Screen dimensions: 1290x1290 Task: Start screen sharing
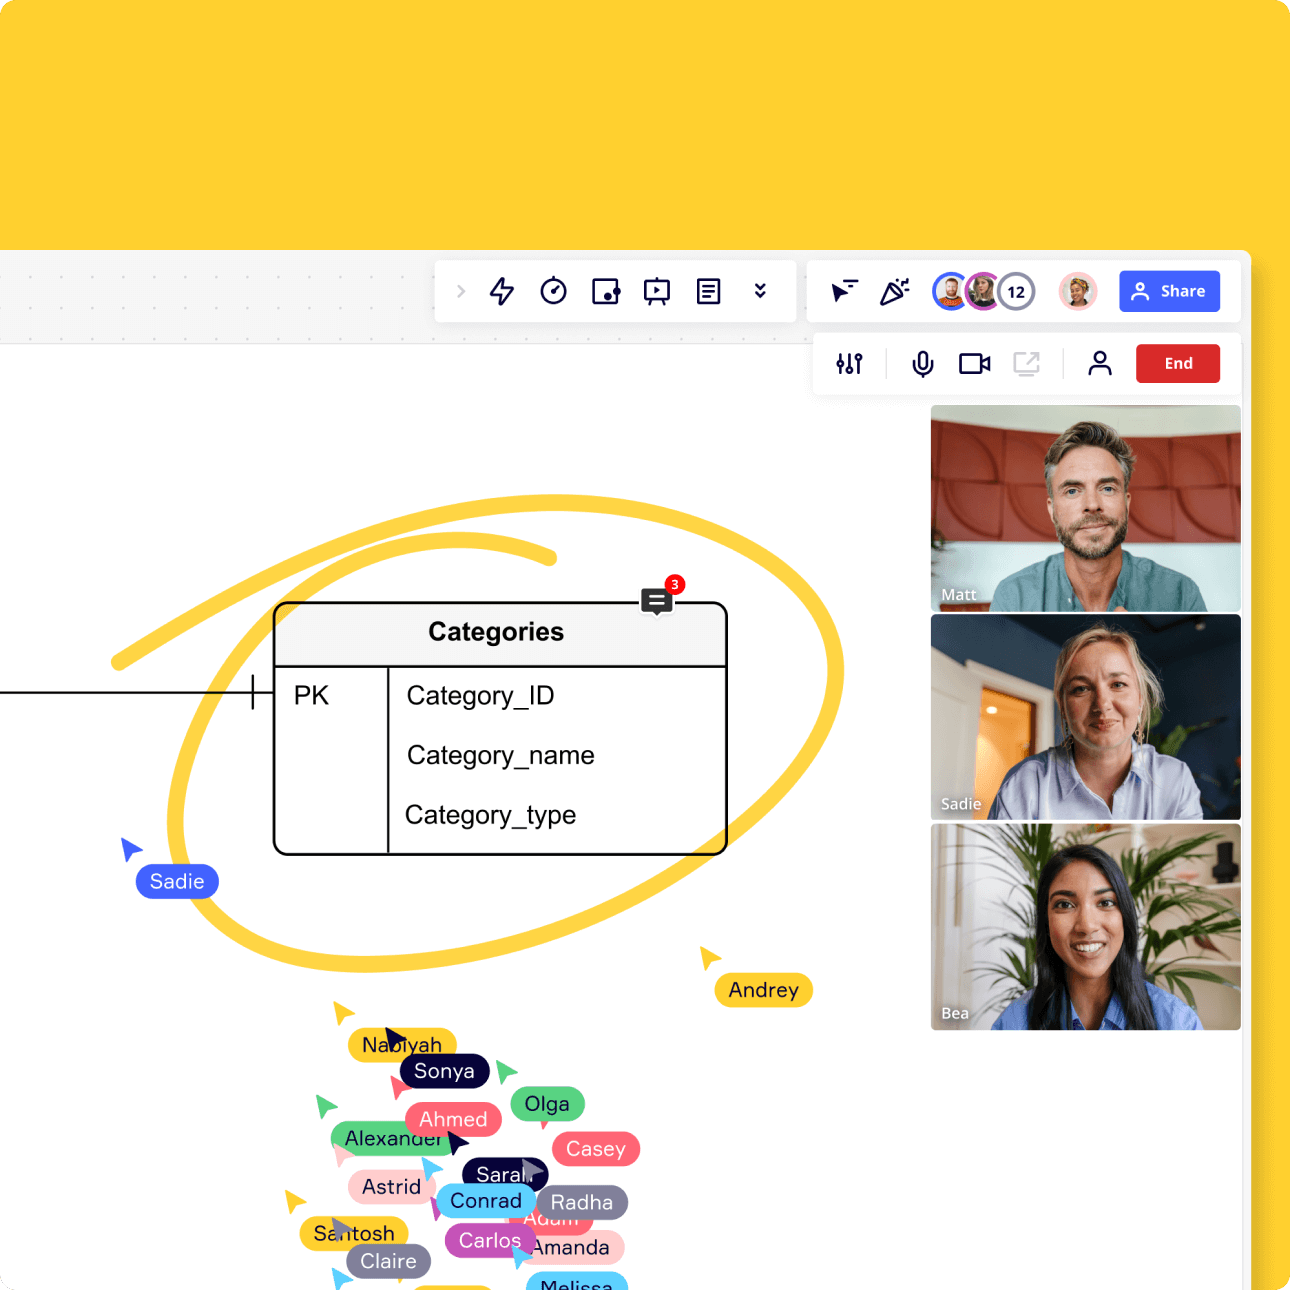tap(1025, 363)
